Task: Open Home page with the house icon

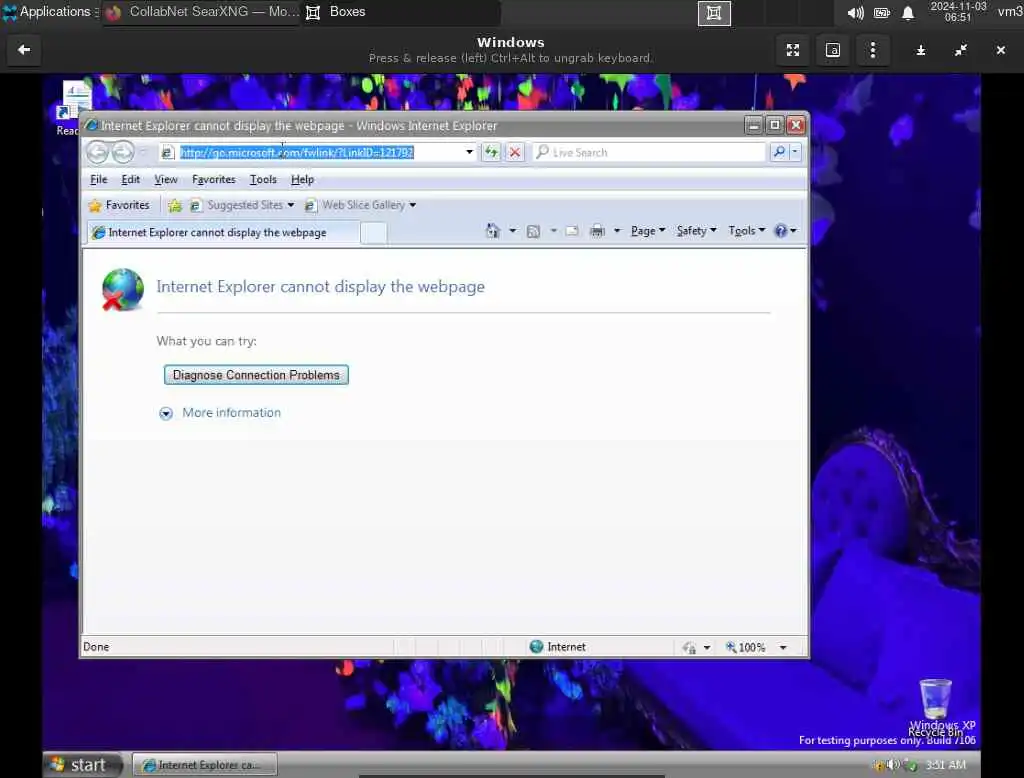Action: pos(493,231)
